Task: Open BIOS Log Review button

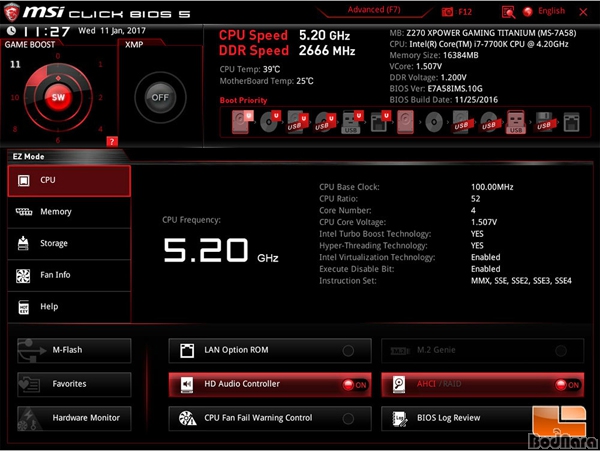Action: click(483, 418)
